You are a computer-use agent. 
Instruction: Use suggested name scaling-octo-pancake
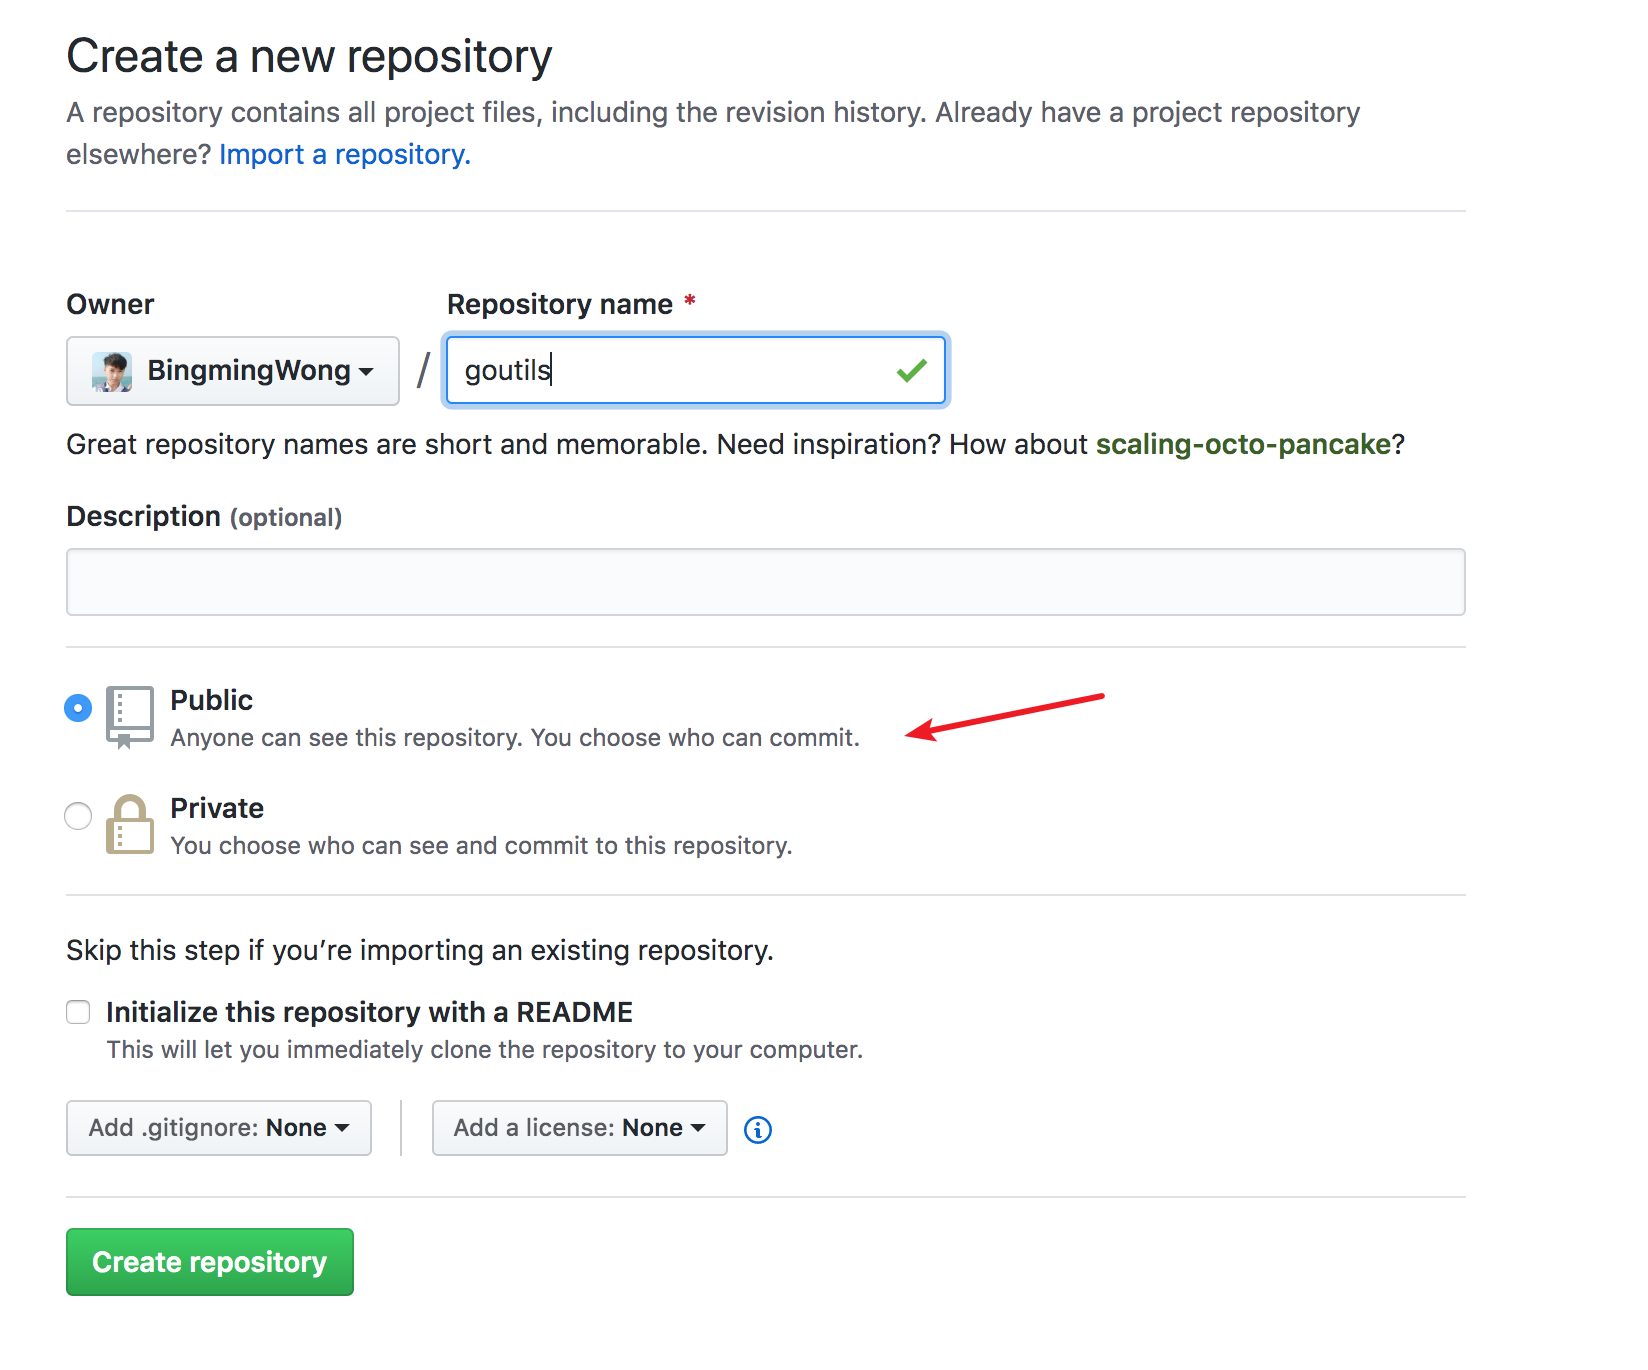tap(1243, 444)
